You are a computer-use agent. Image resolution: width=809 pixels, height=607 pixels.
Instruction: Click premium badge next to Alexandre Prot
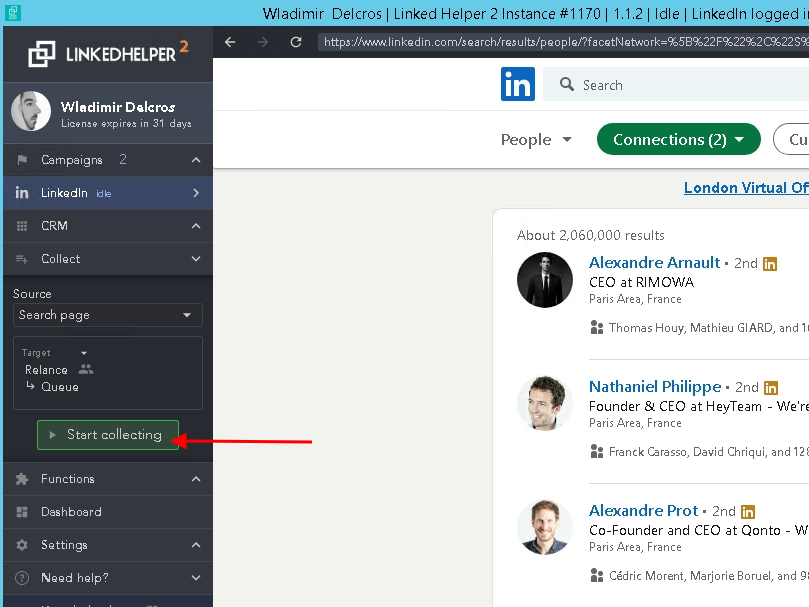click(x=748, y=512)
